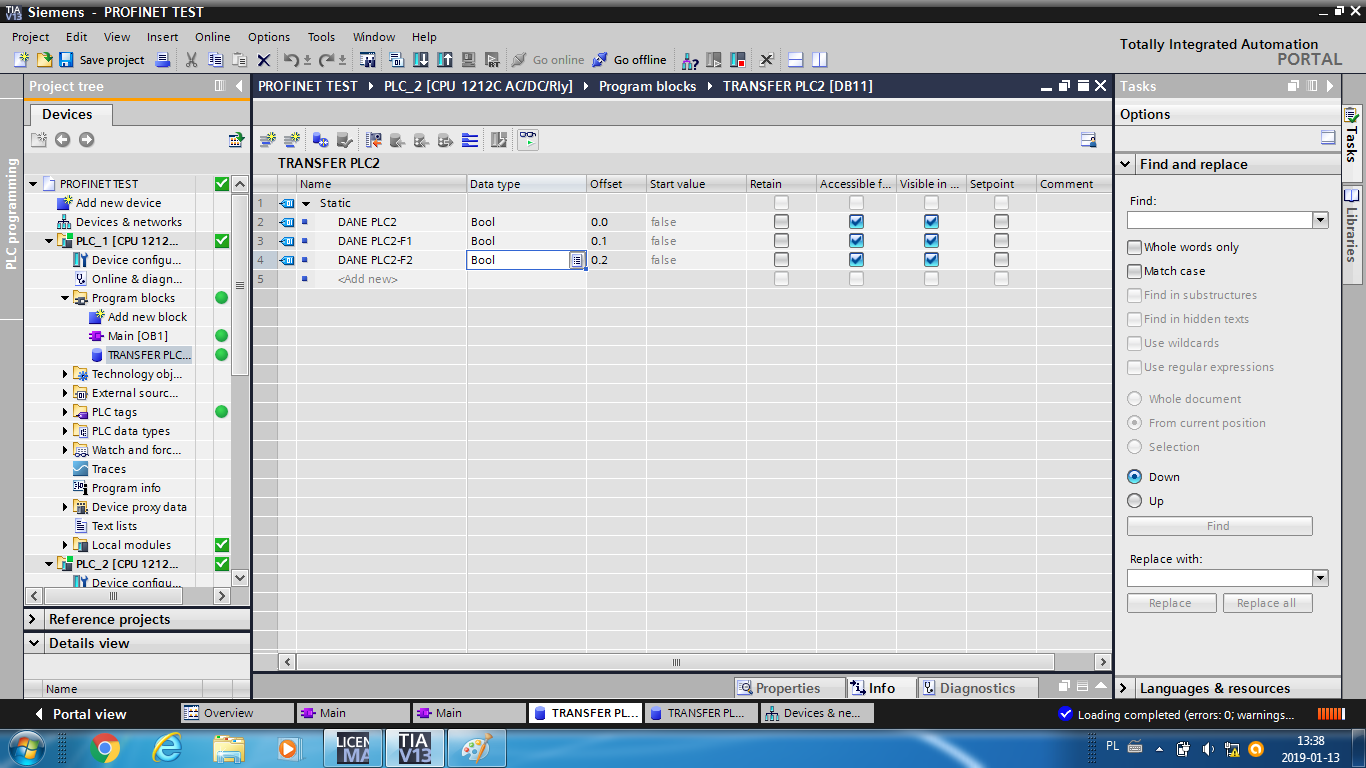Click the Find text input field
Image resolution: width=1366 pixels, height=768 pixels.
[x=1219, y=220]
